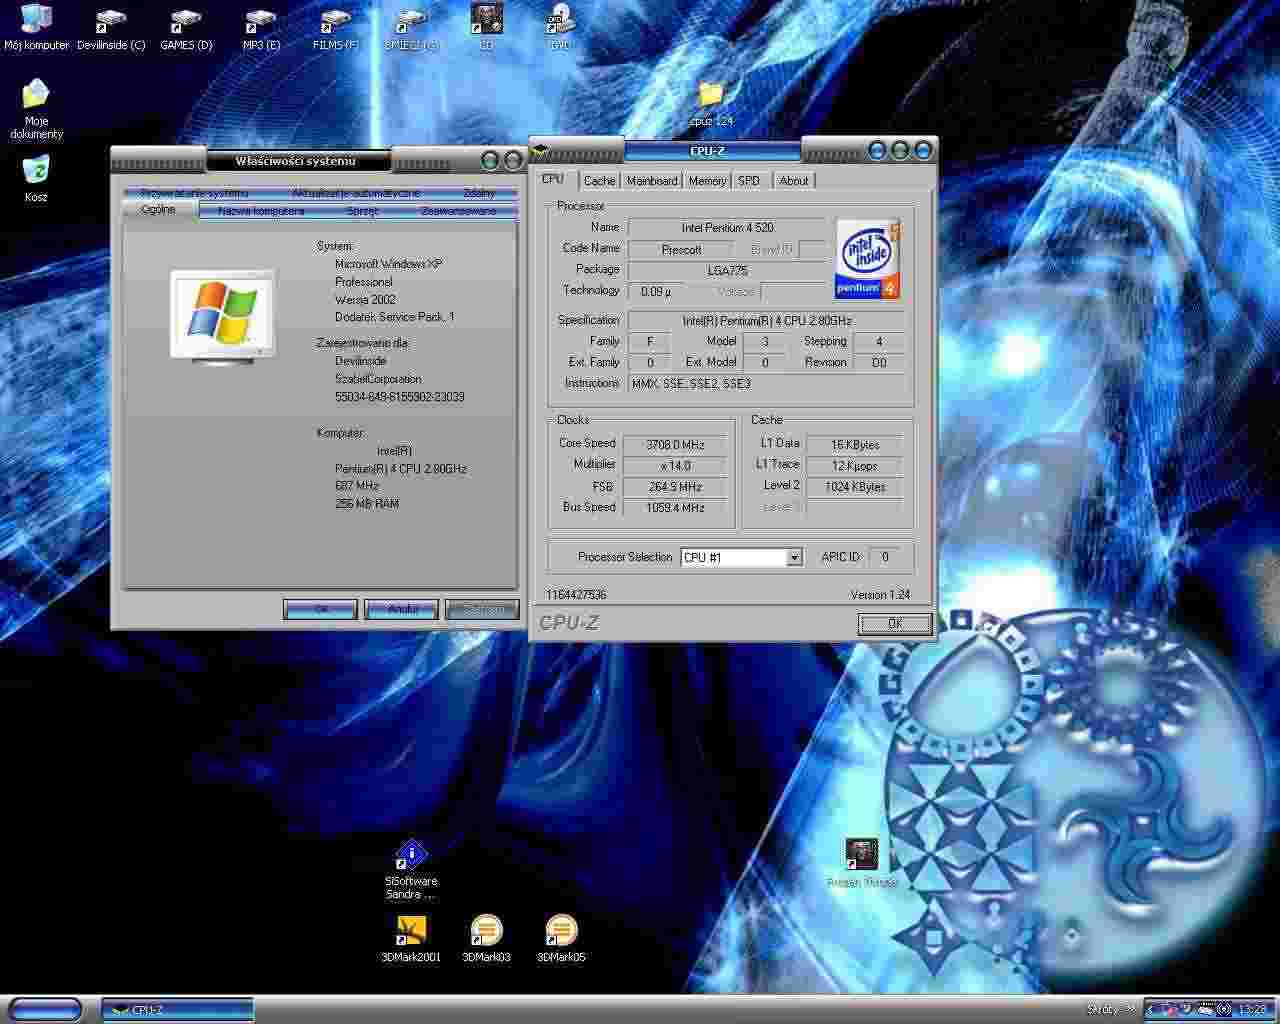Switch to the Memory tab in CPU-Z

coord(706,181)
